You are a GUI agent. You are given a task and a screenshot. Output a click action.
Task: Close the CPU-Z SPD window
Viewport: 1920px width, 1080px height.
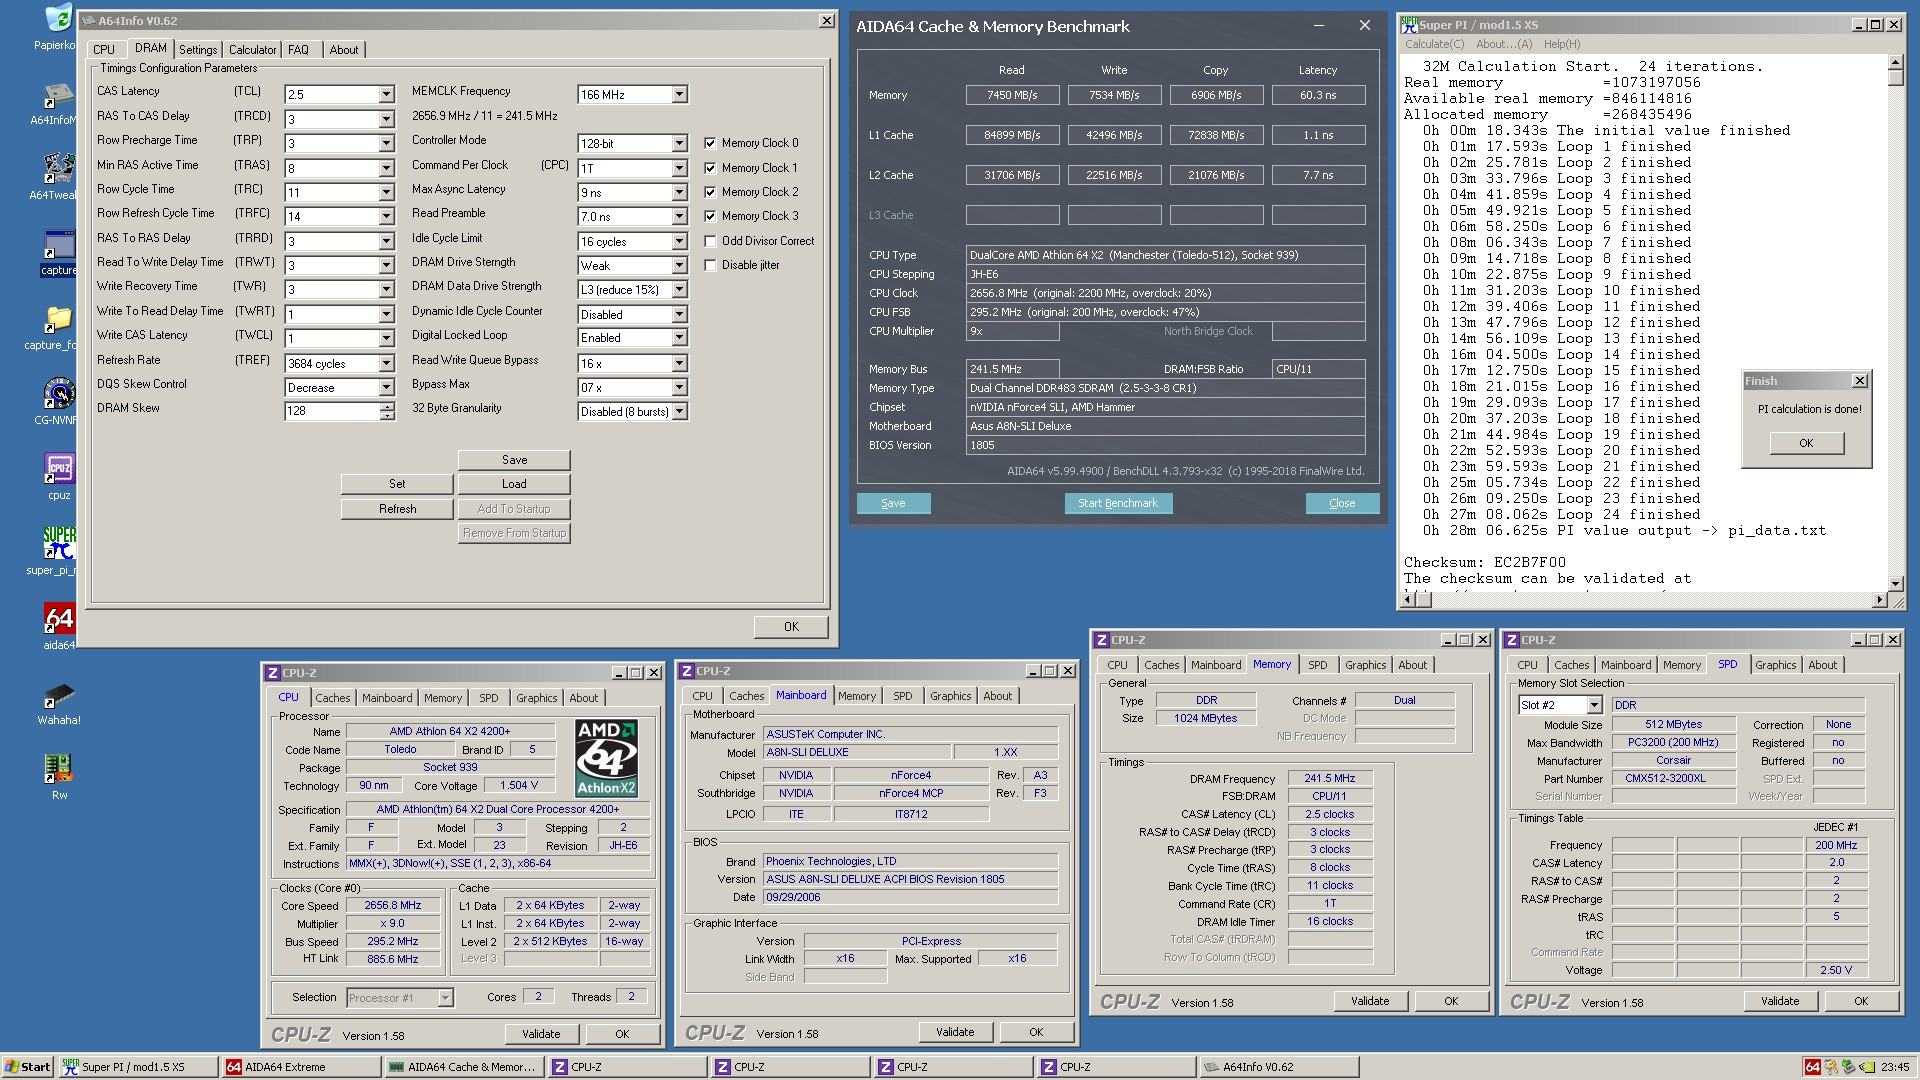coord(1892,640)
